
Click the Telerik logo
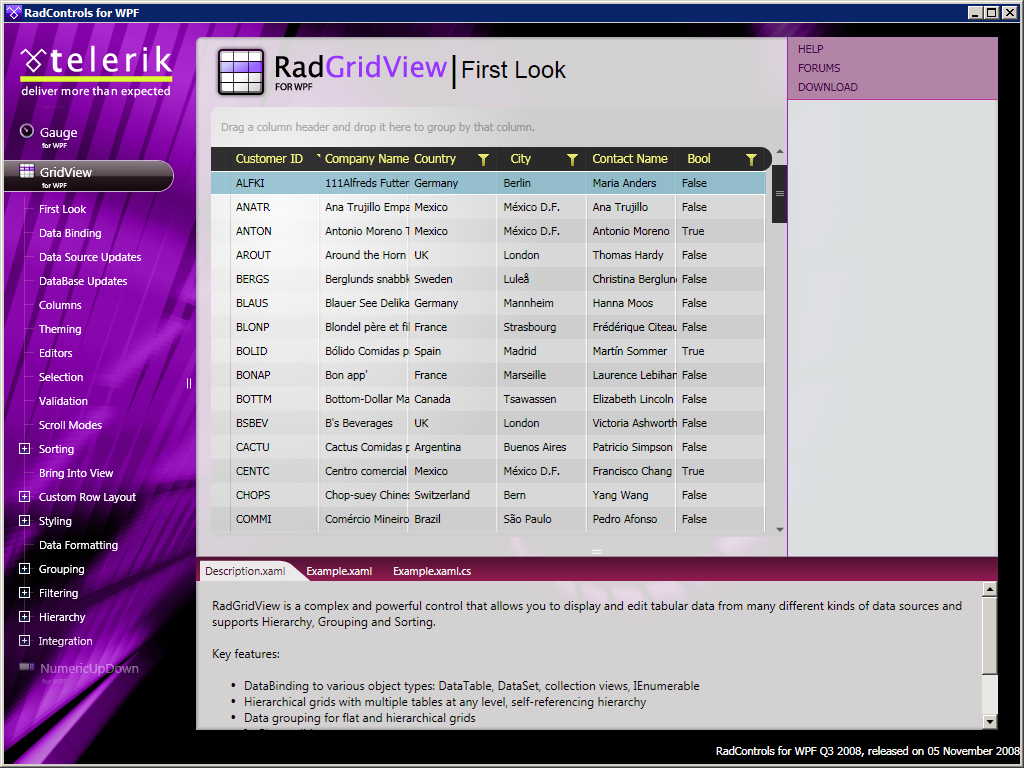[x=97, y=71]
